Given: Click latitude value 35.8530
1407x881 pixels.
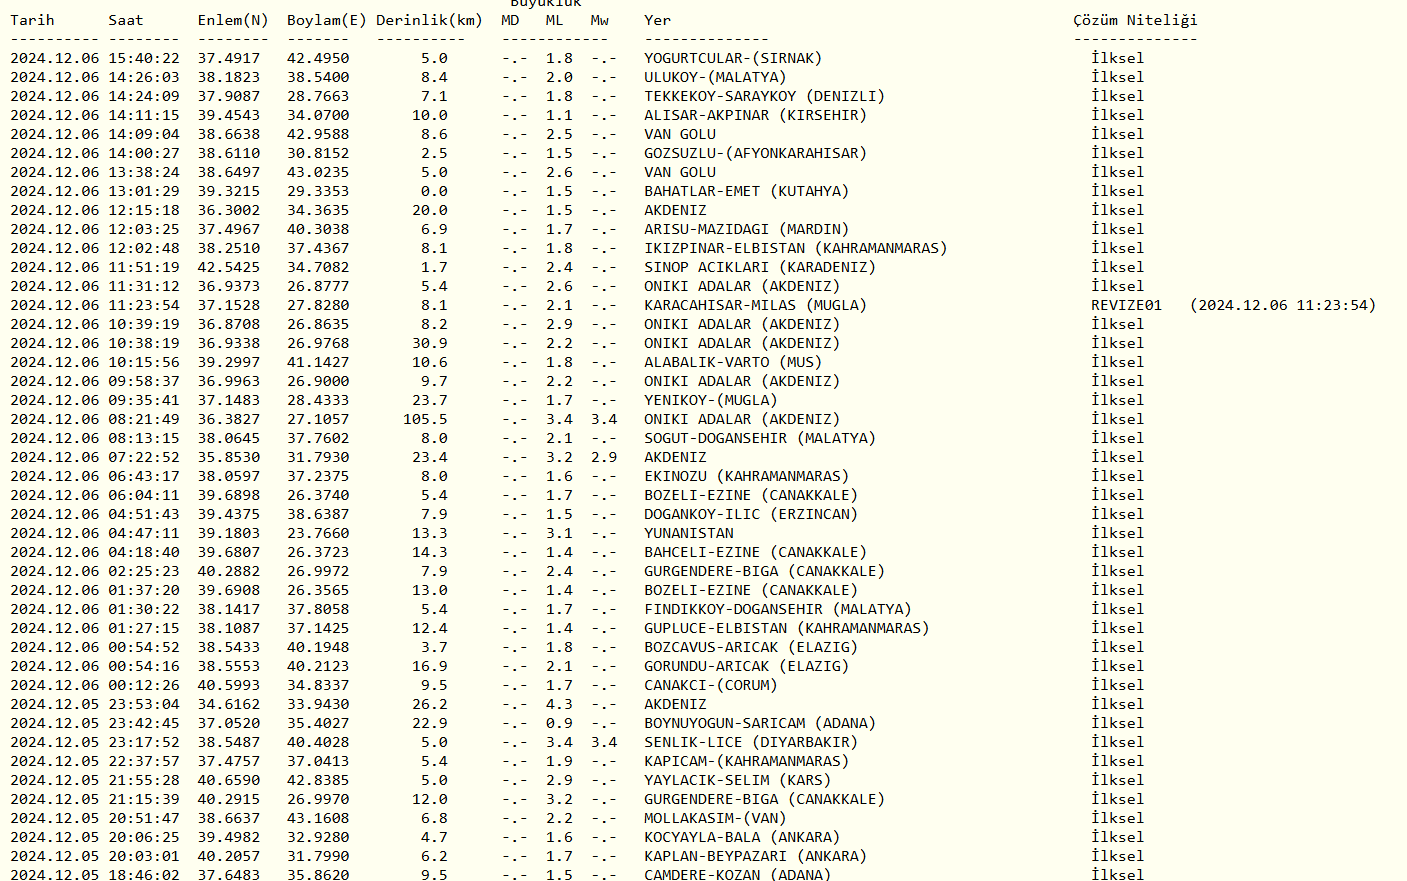Looking at the screenshot, I should tap(228, 457).
